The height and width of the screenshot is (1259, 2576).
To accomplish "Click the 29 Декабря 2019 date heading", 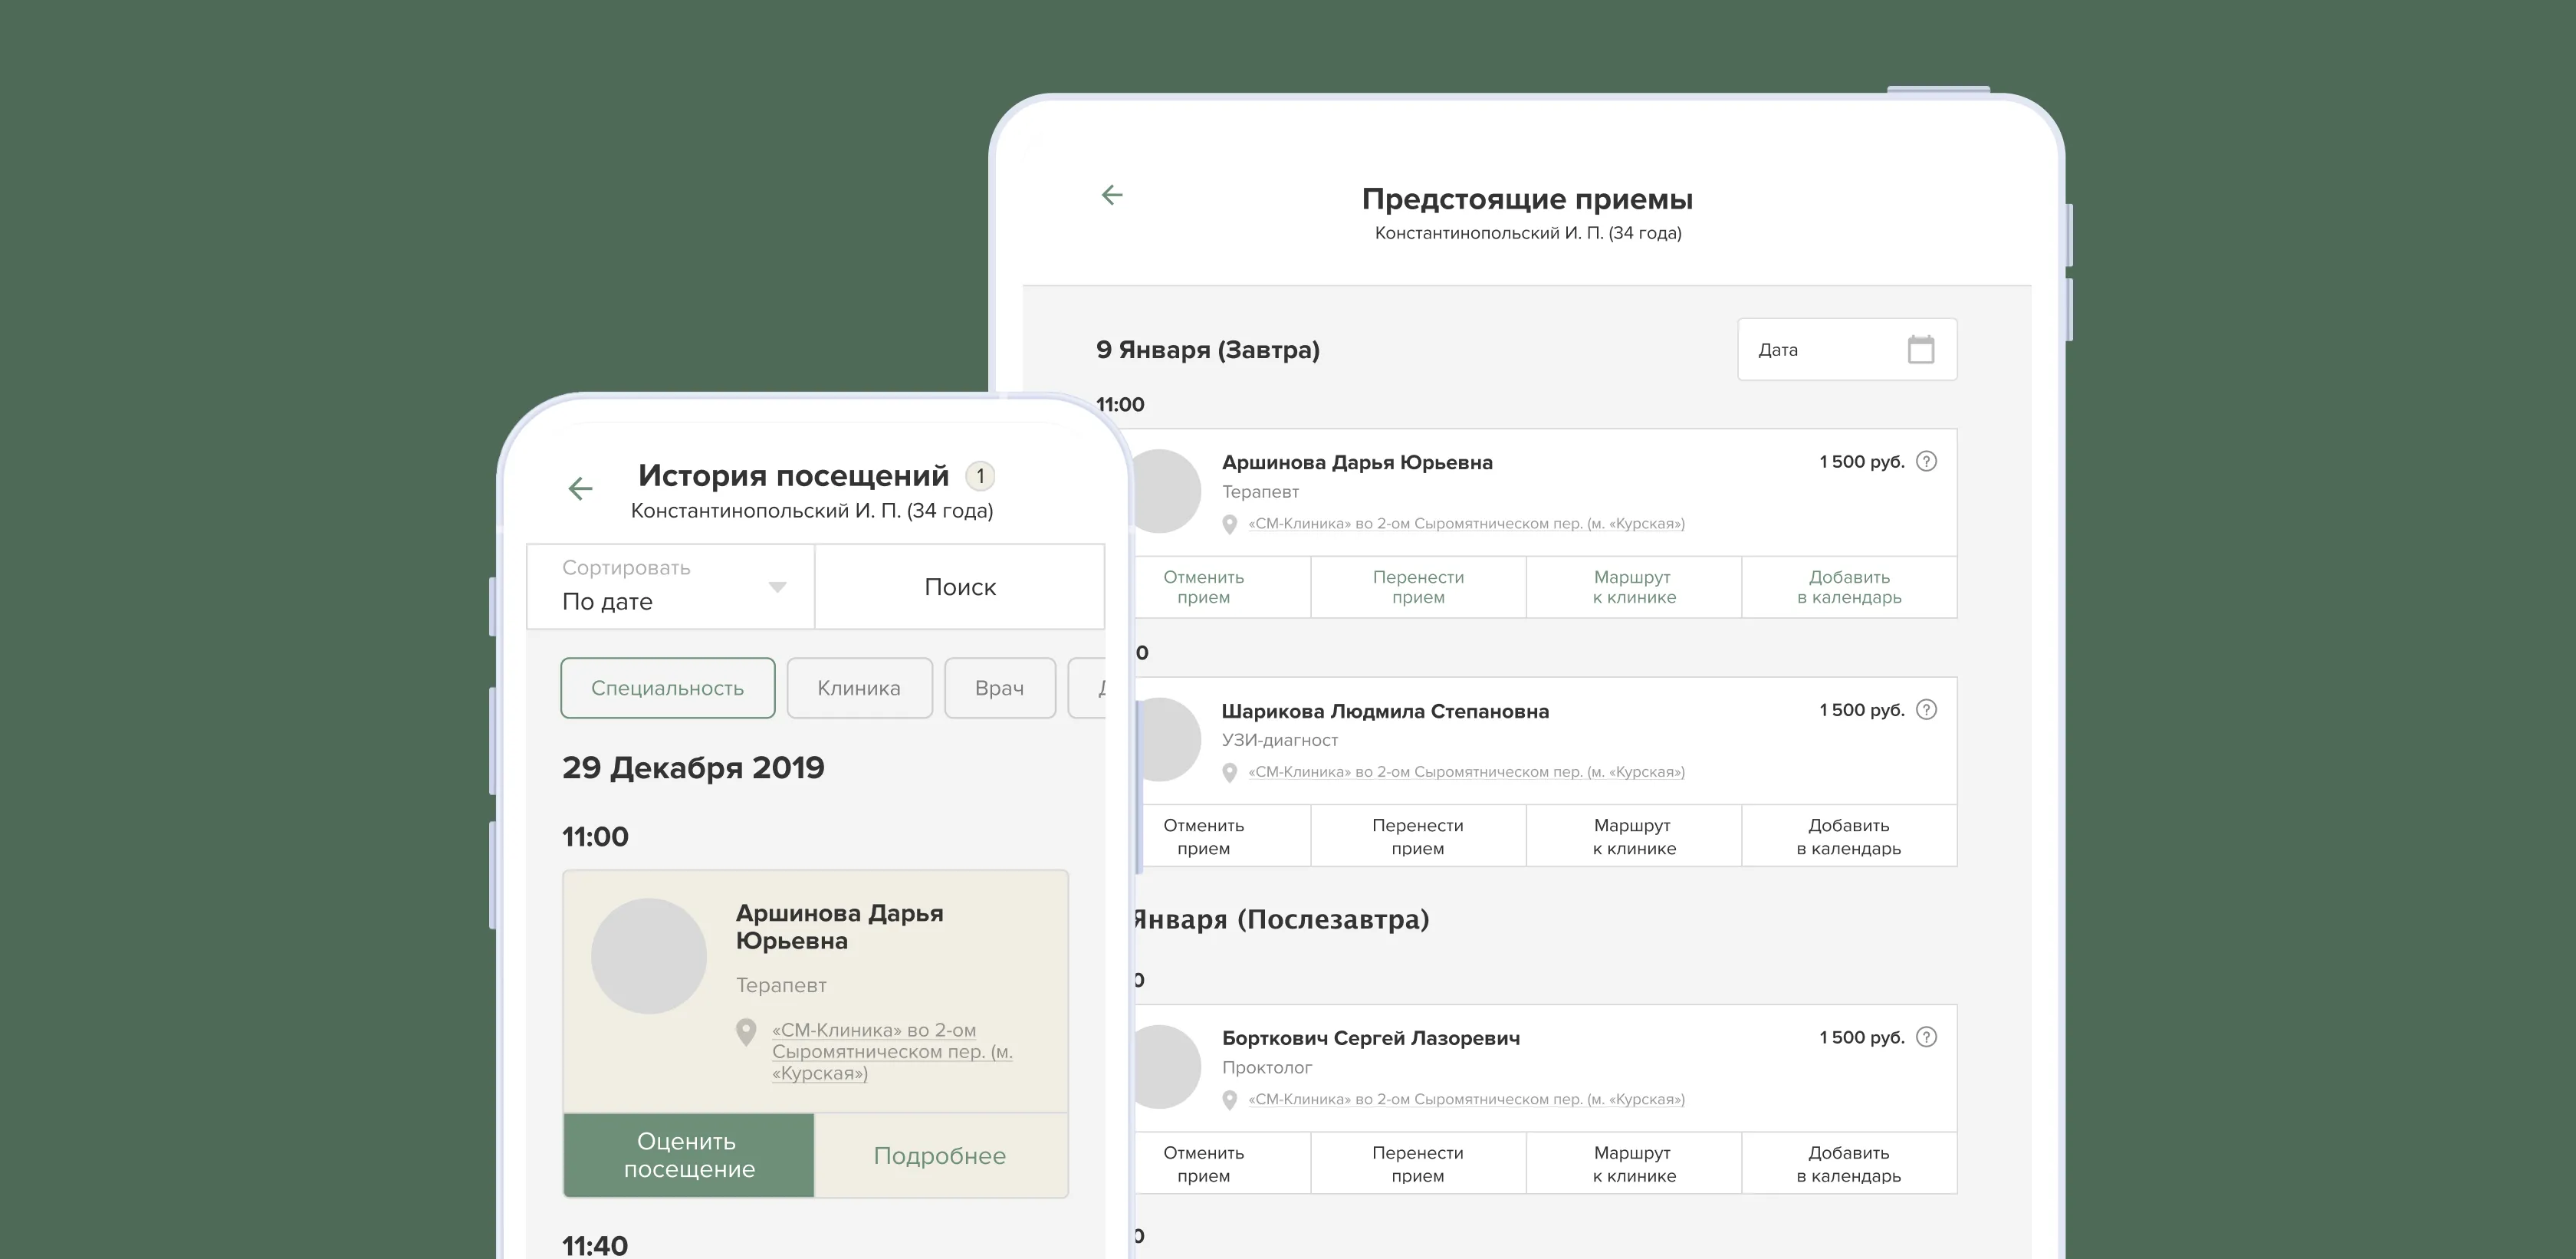I will pyautogui.click(x=693, y=767).
